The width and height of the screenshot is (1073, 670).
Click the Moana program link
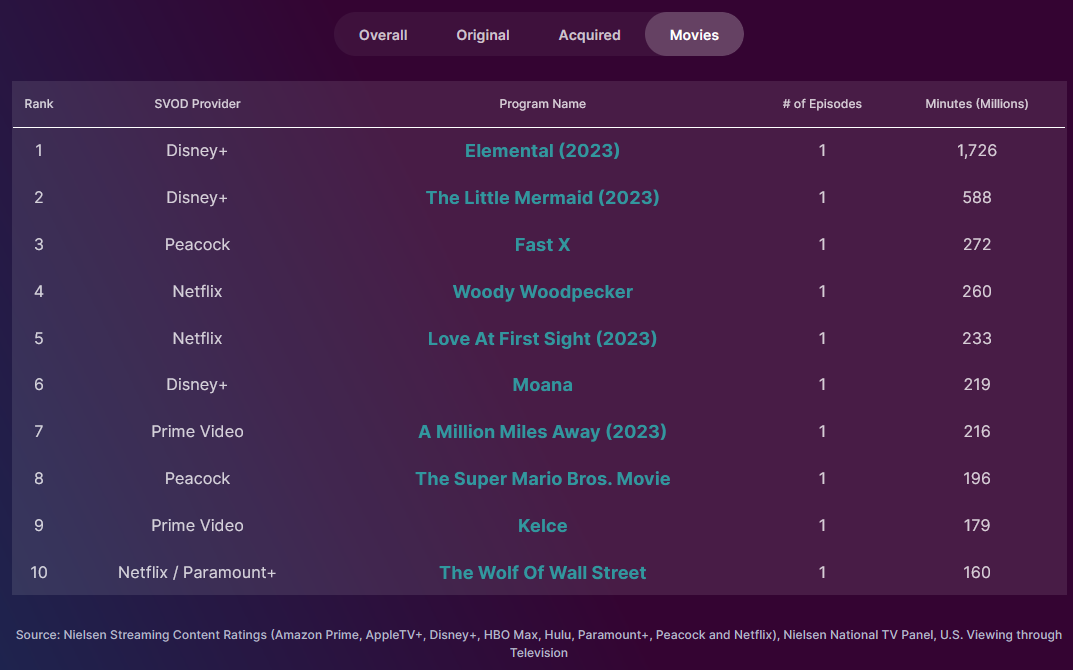(542, 385)
